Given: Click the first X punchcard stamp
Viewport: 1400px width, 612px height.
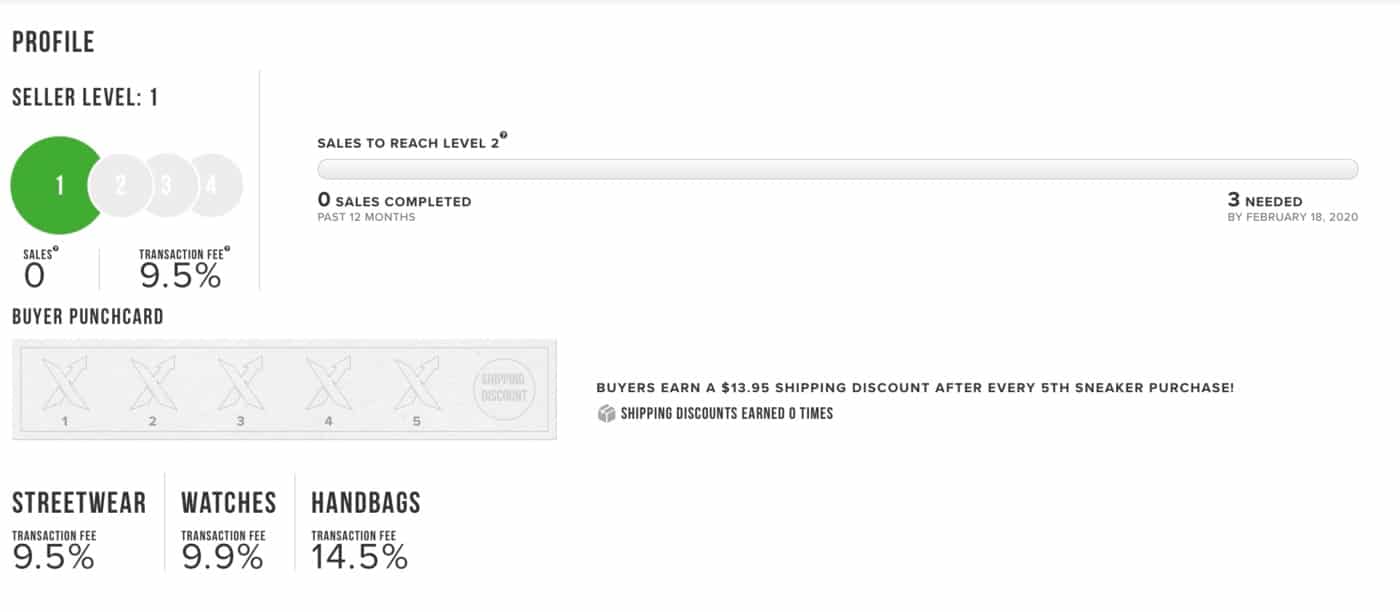Looking at the screenshot, I should tap(65, 383).
